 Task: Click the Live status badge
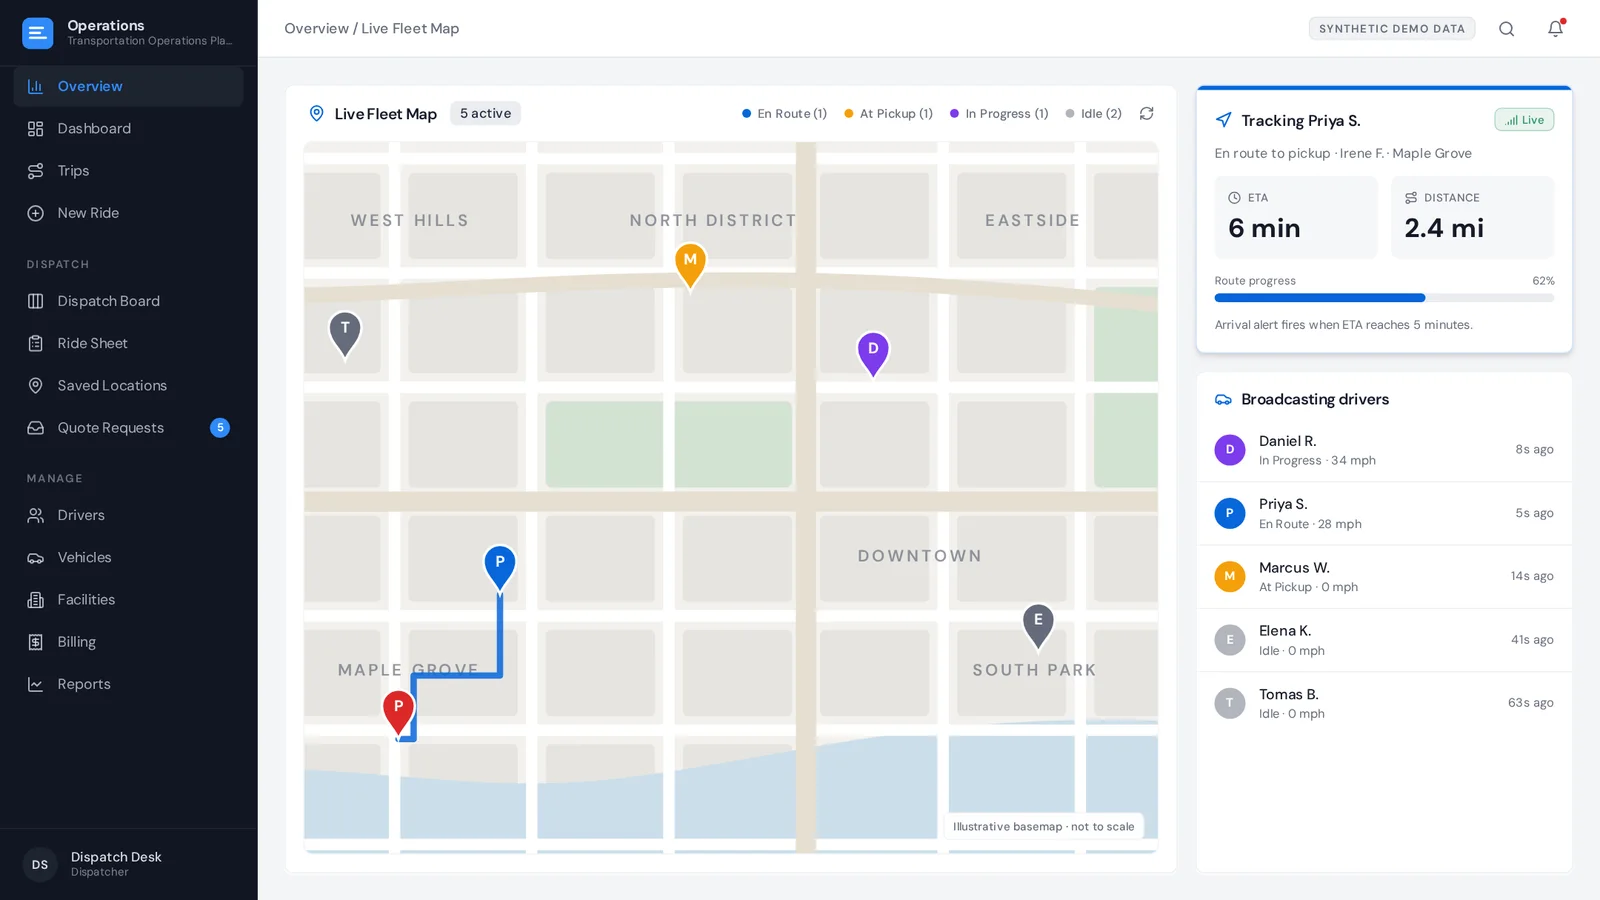pyautogui.click(x=1524, y=120)
